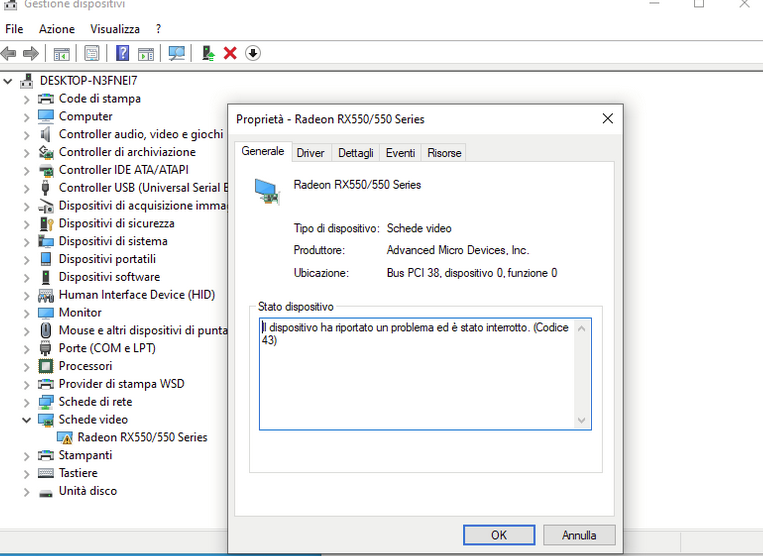Switch to the Dettagli tab

point(356,153)
